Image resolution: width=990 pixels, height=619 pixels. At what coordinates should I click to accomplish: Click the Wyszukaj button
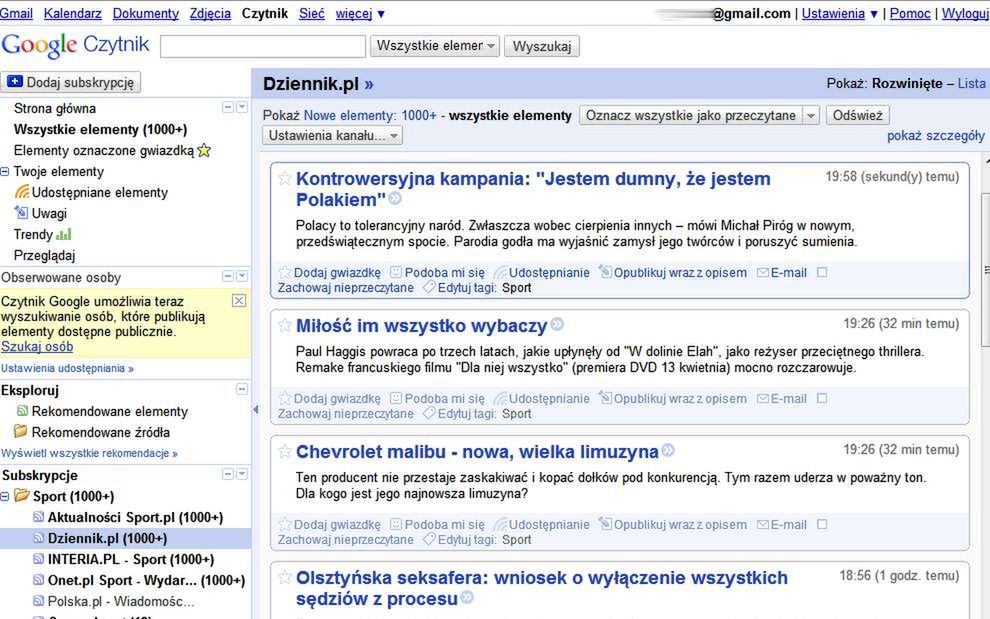coord(542,46)
